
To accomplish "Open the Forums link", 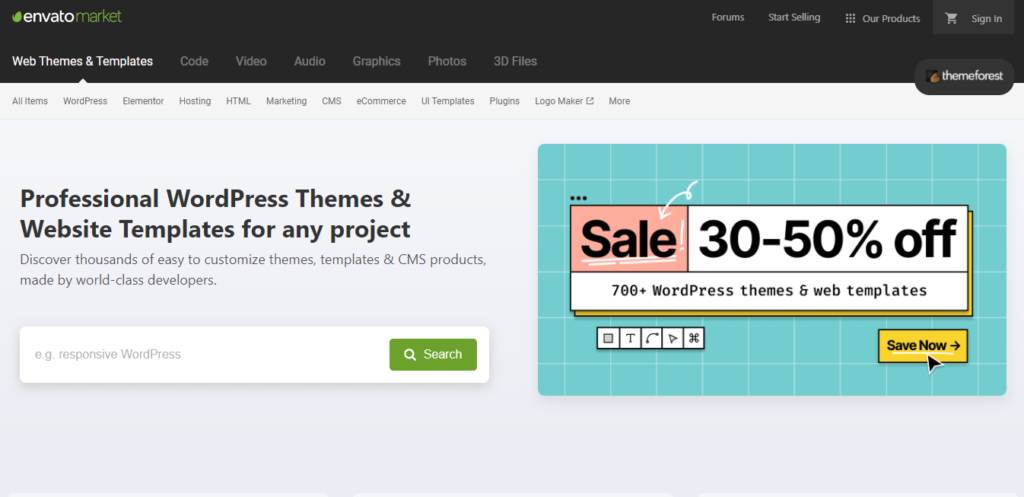I will 728,18.
